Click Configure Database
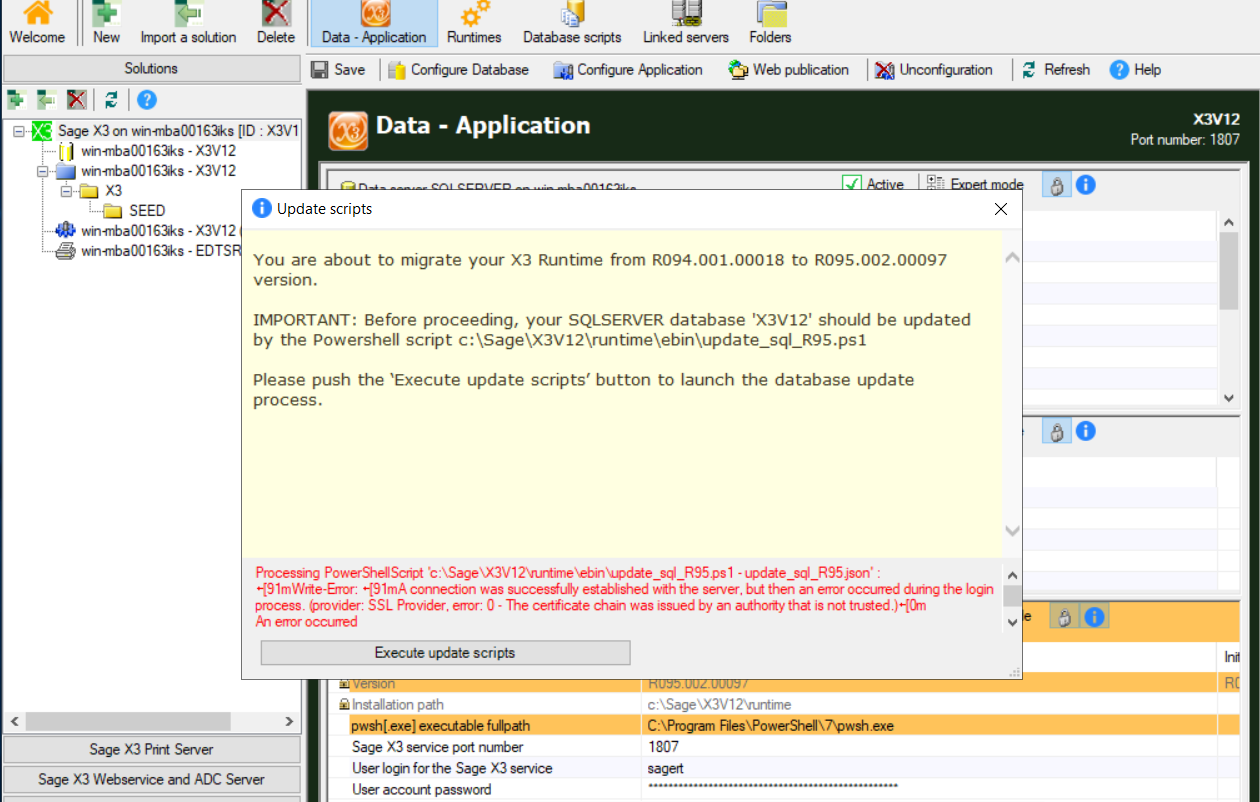 click(458, 70)
